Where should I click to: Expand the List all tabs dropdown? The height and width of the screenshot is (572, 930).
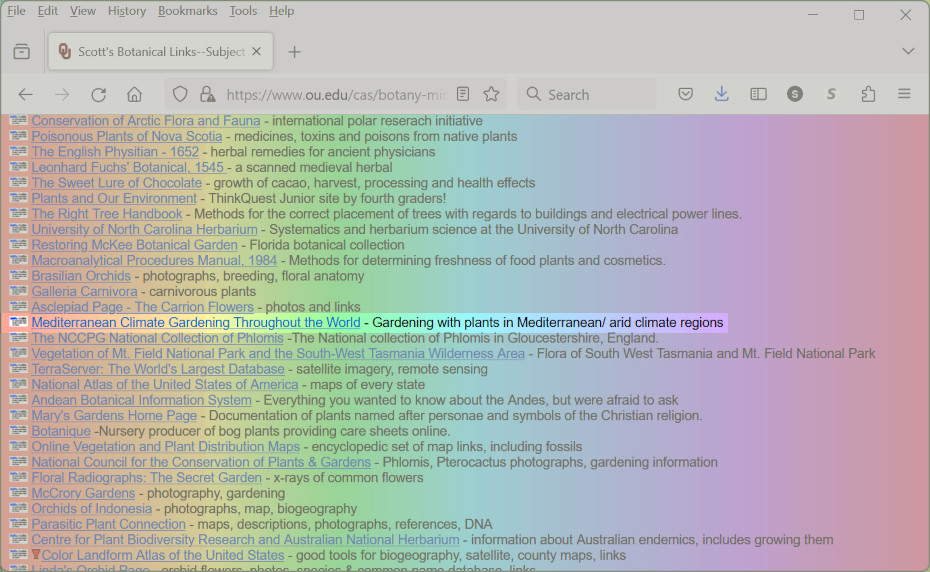907,51
